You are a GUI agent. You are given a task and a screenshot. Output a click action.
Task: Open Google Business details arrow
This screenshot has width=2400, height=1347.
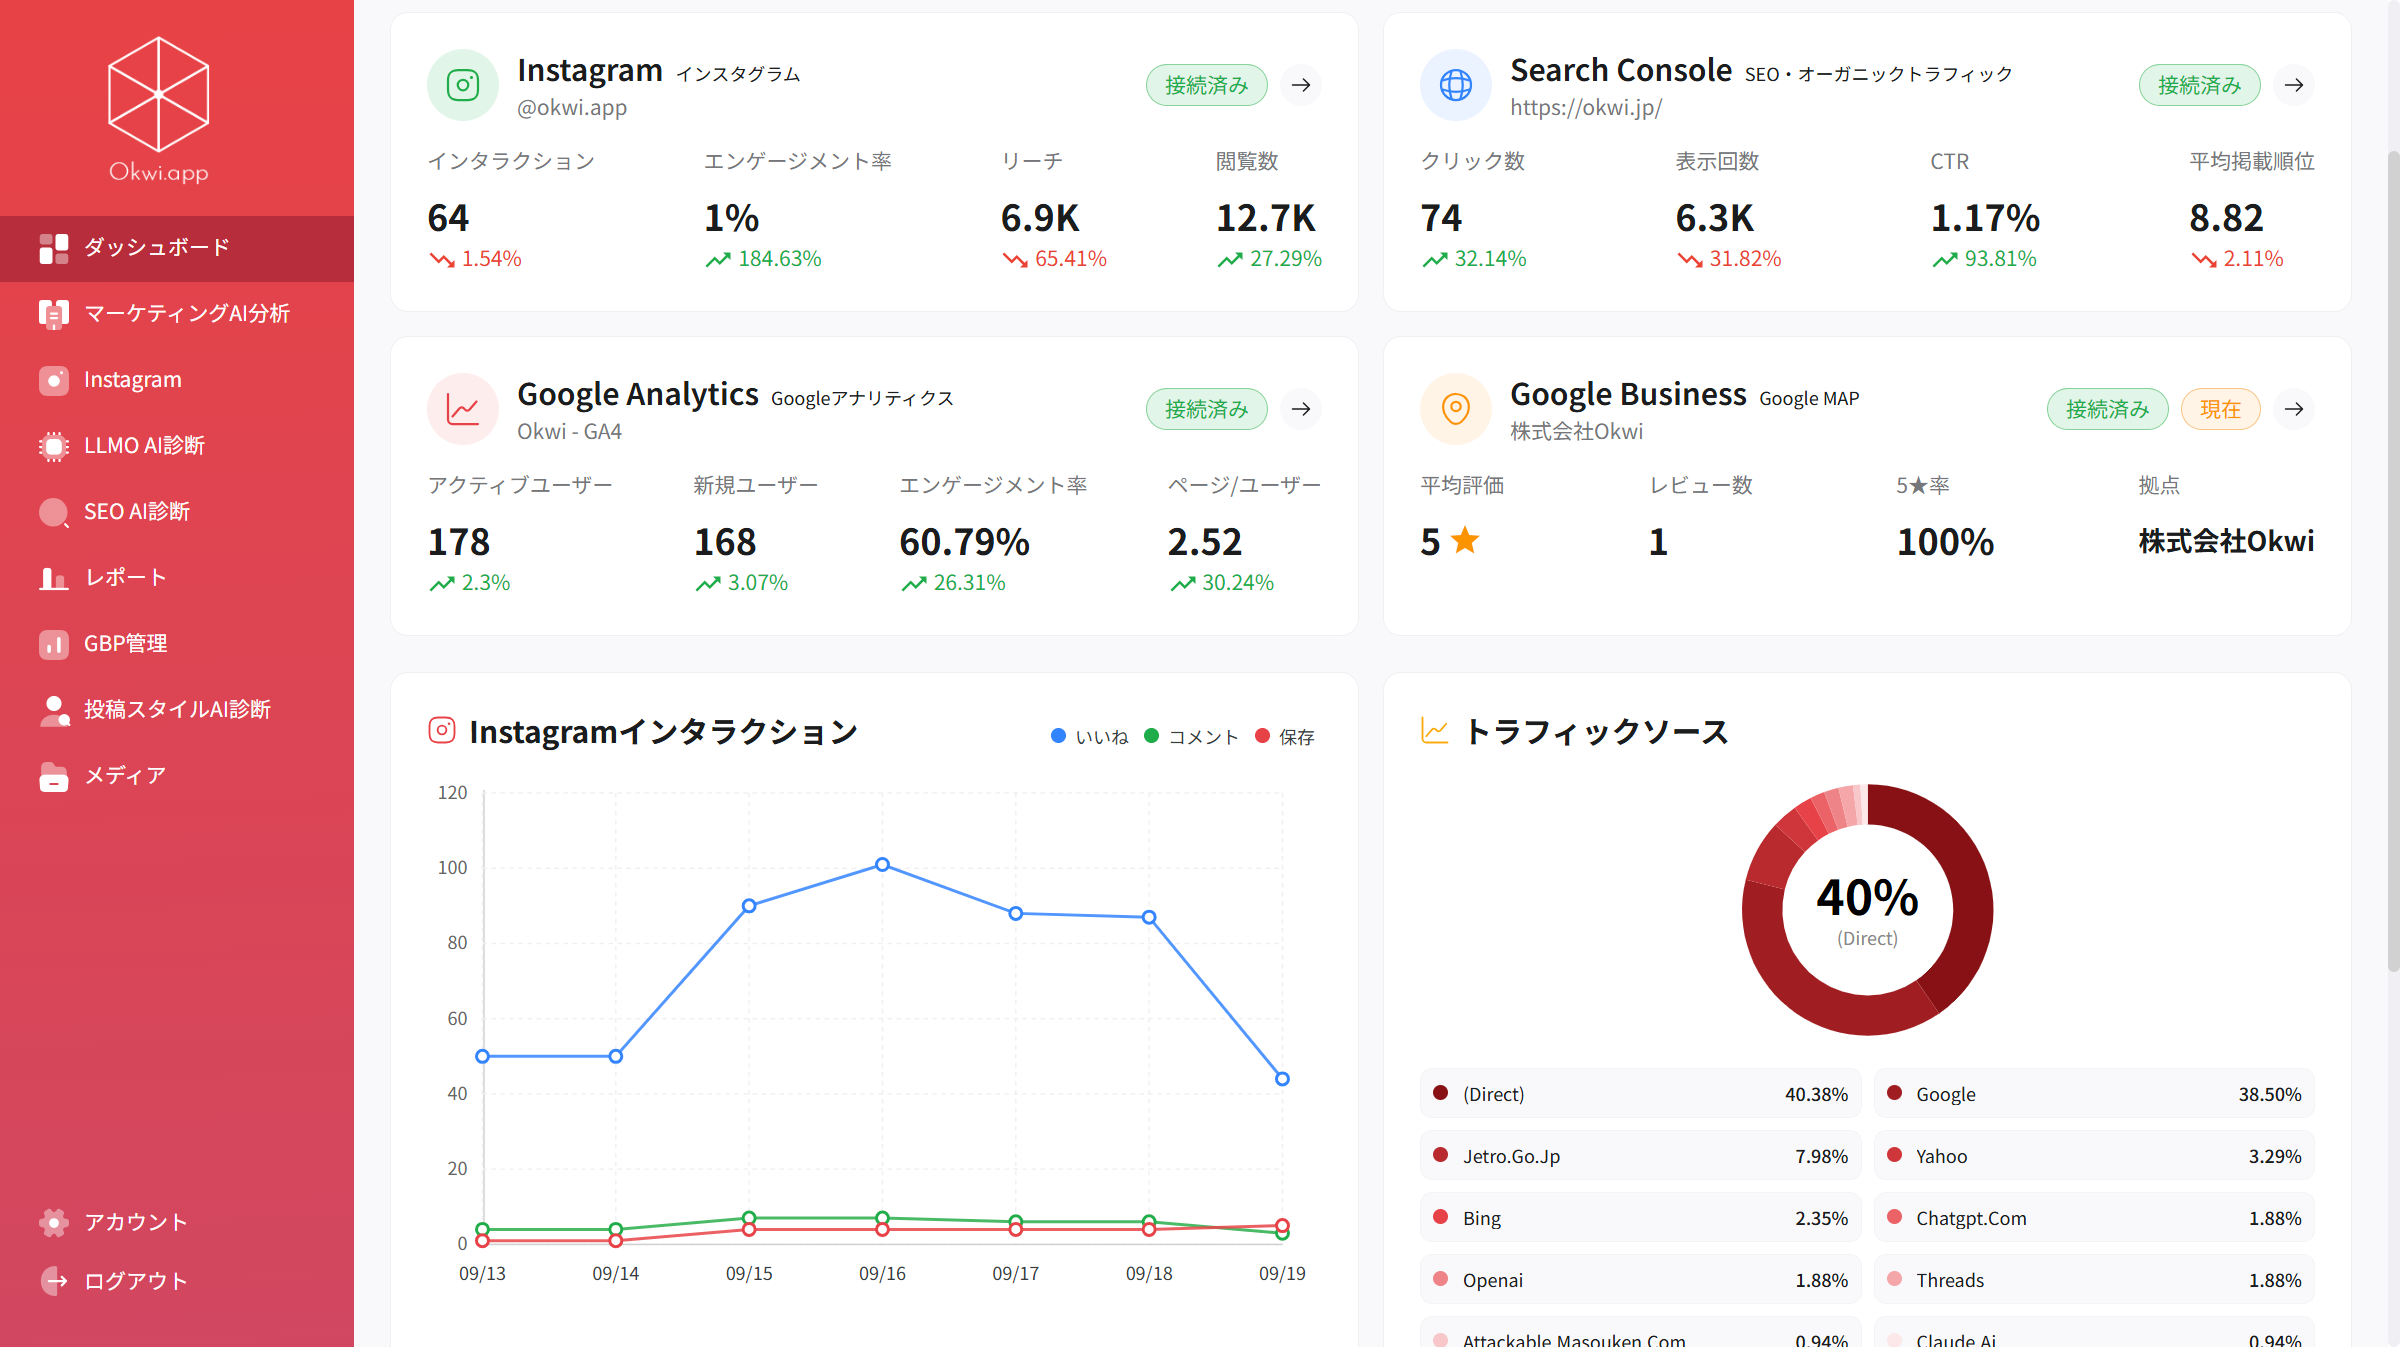coord(2294,409)
